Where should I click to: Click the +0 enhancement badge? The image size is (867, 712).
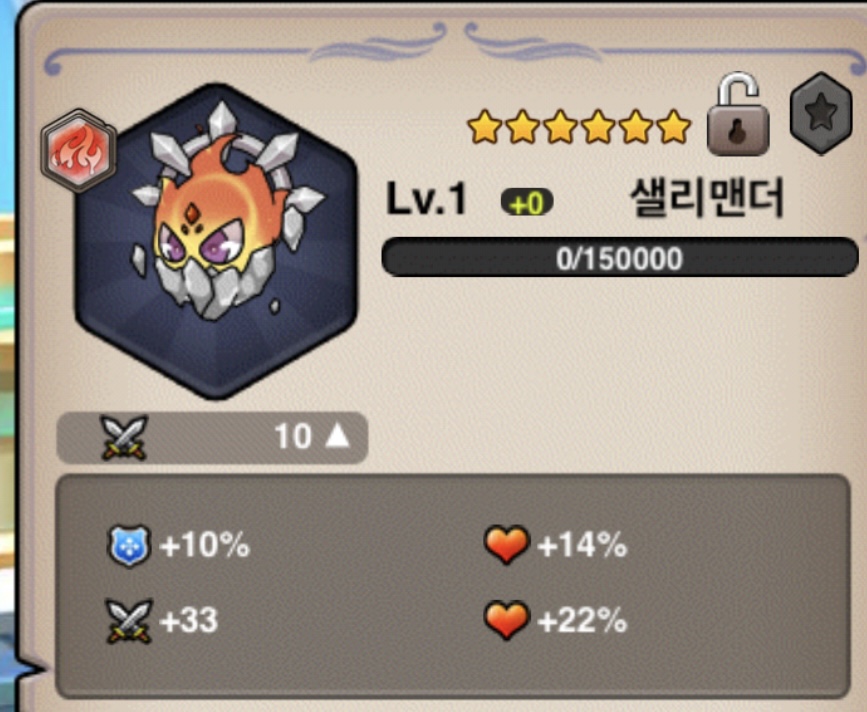tap(526, 203)
